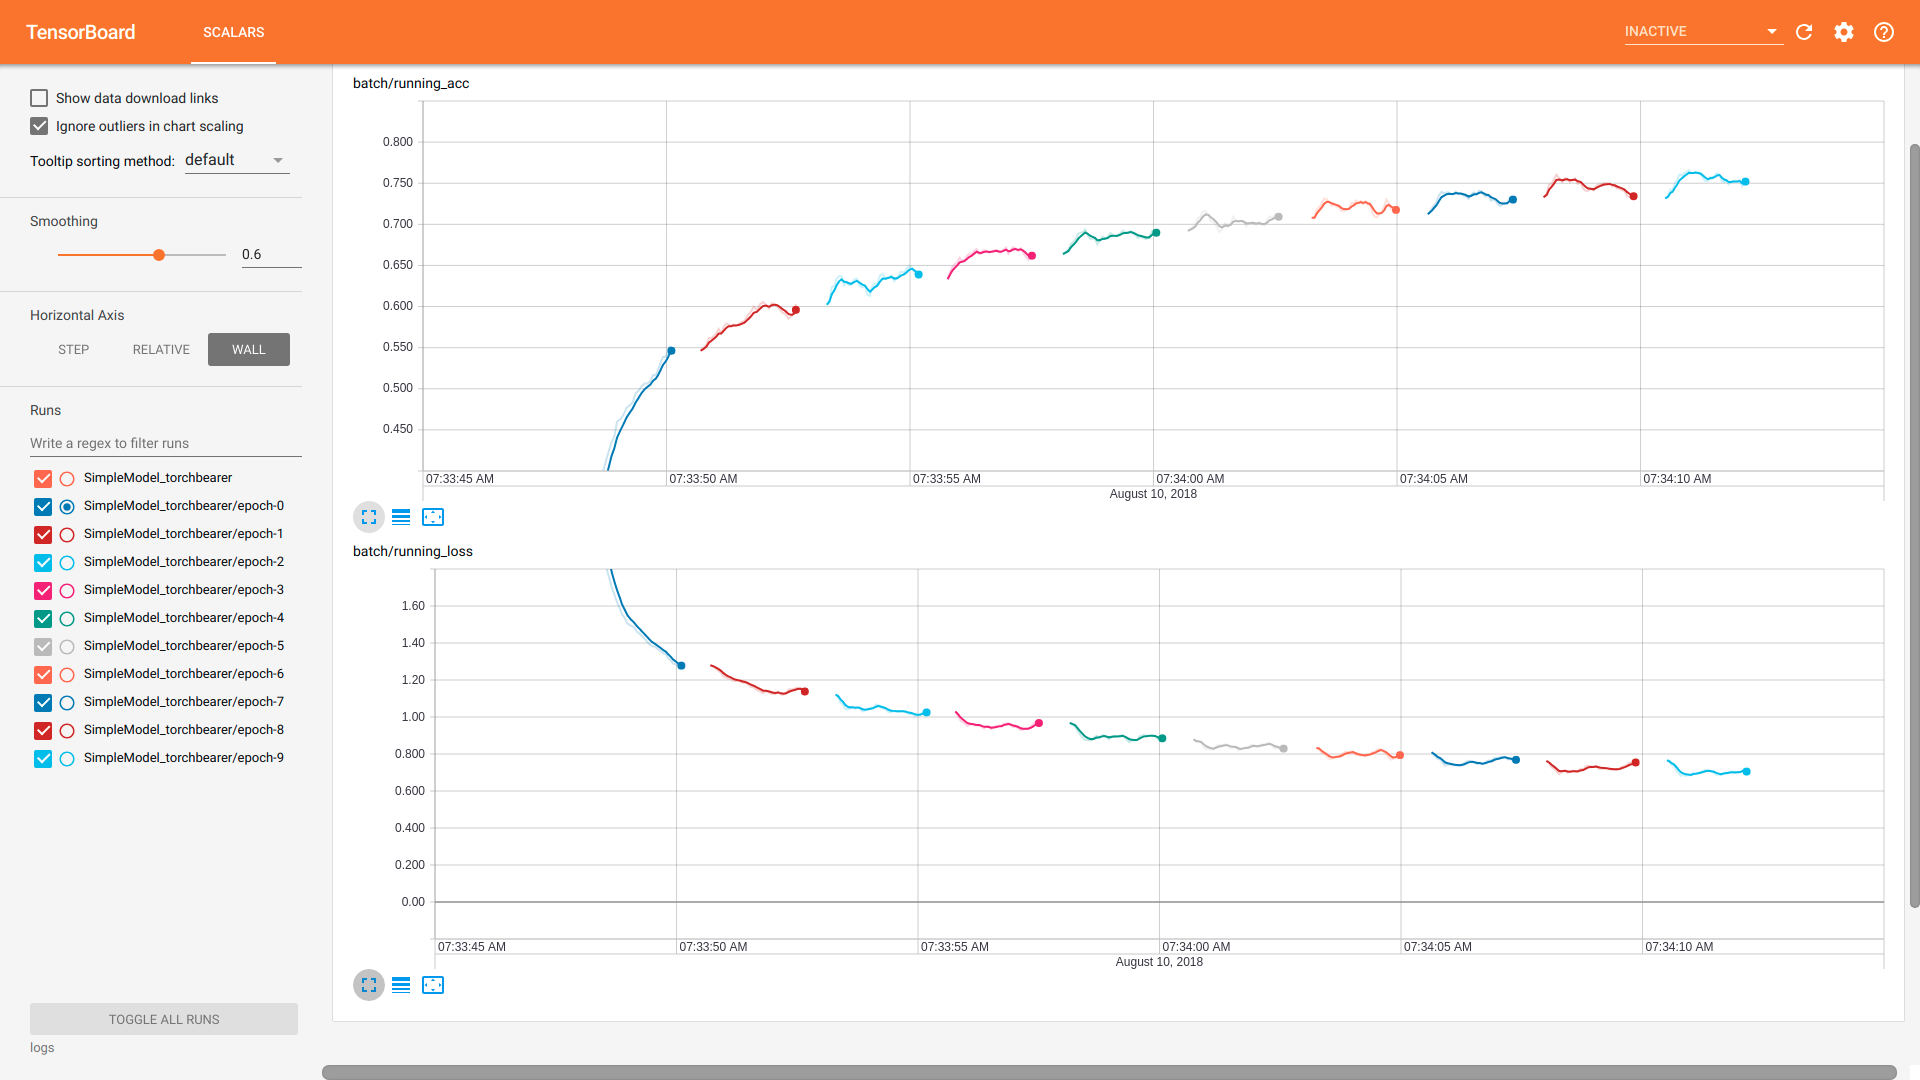Expand the running_loss chart to full size
The width and height of the screenshot is (1920, 1080).
(369, 985)
